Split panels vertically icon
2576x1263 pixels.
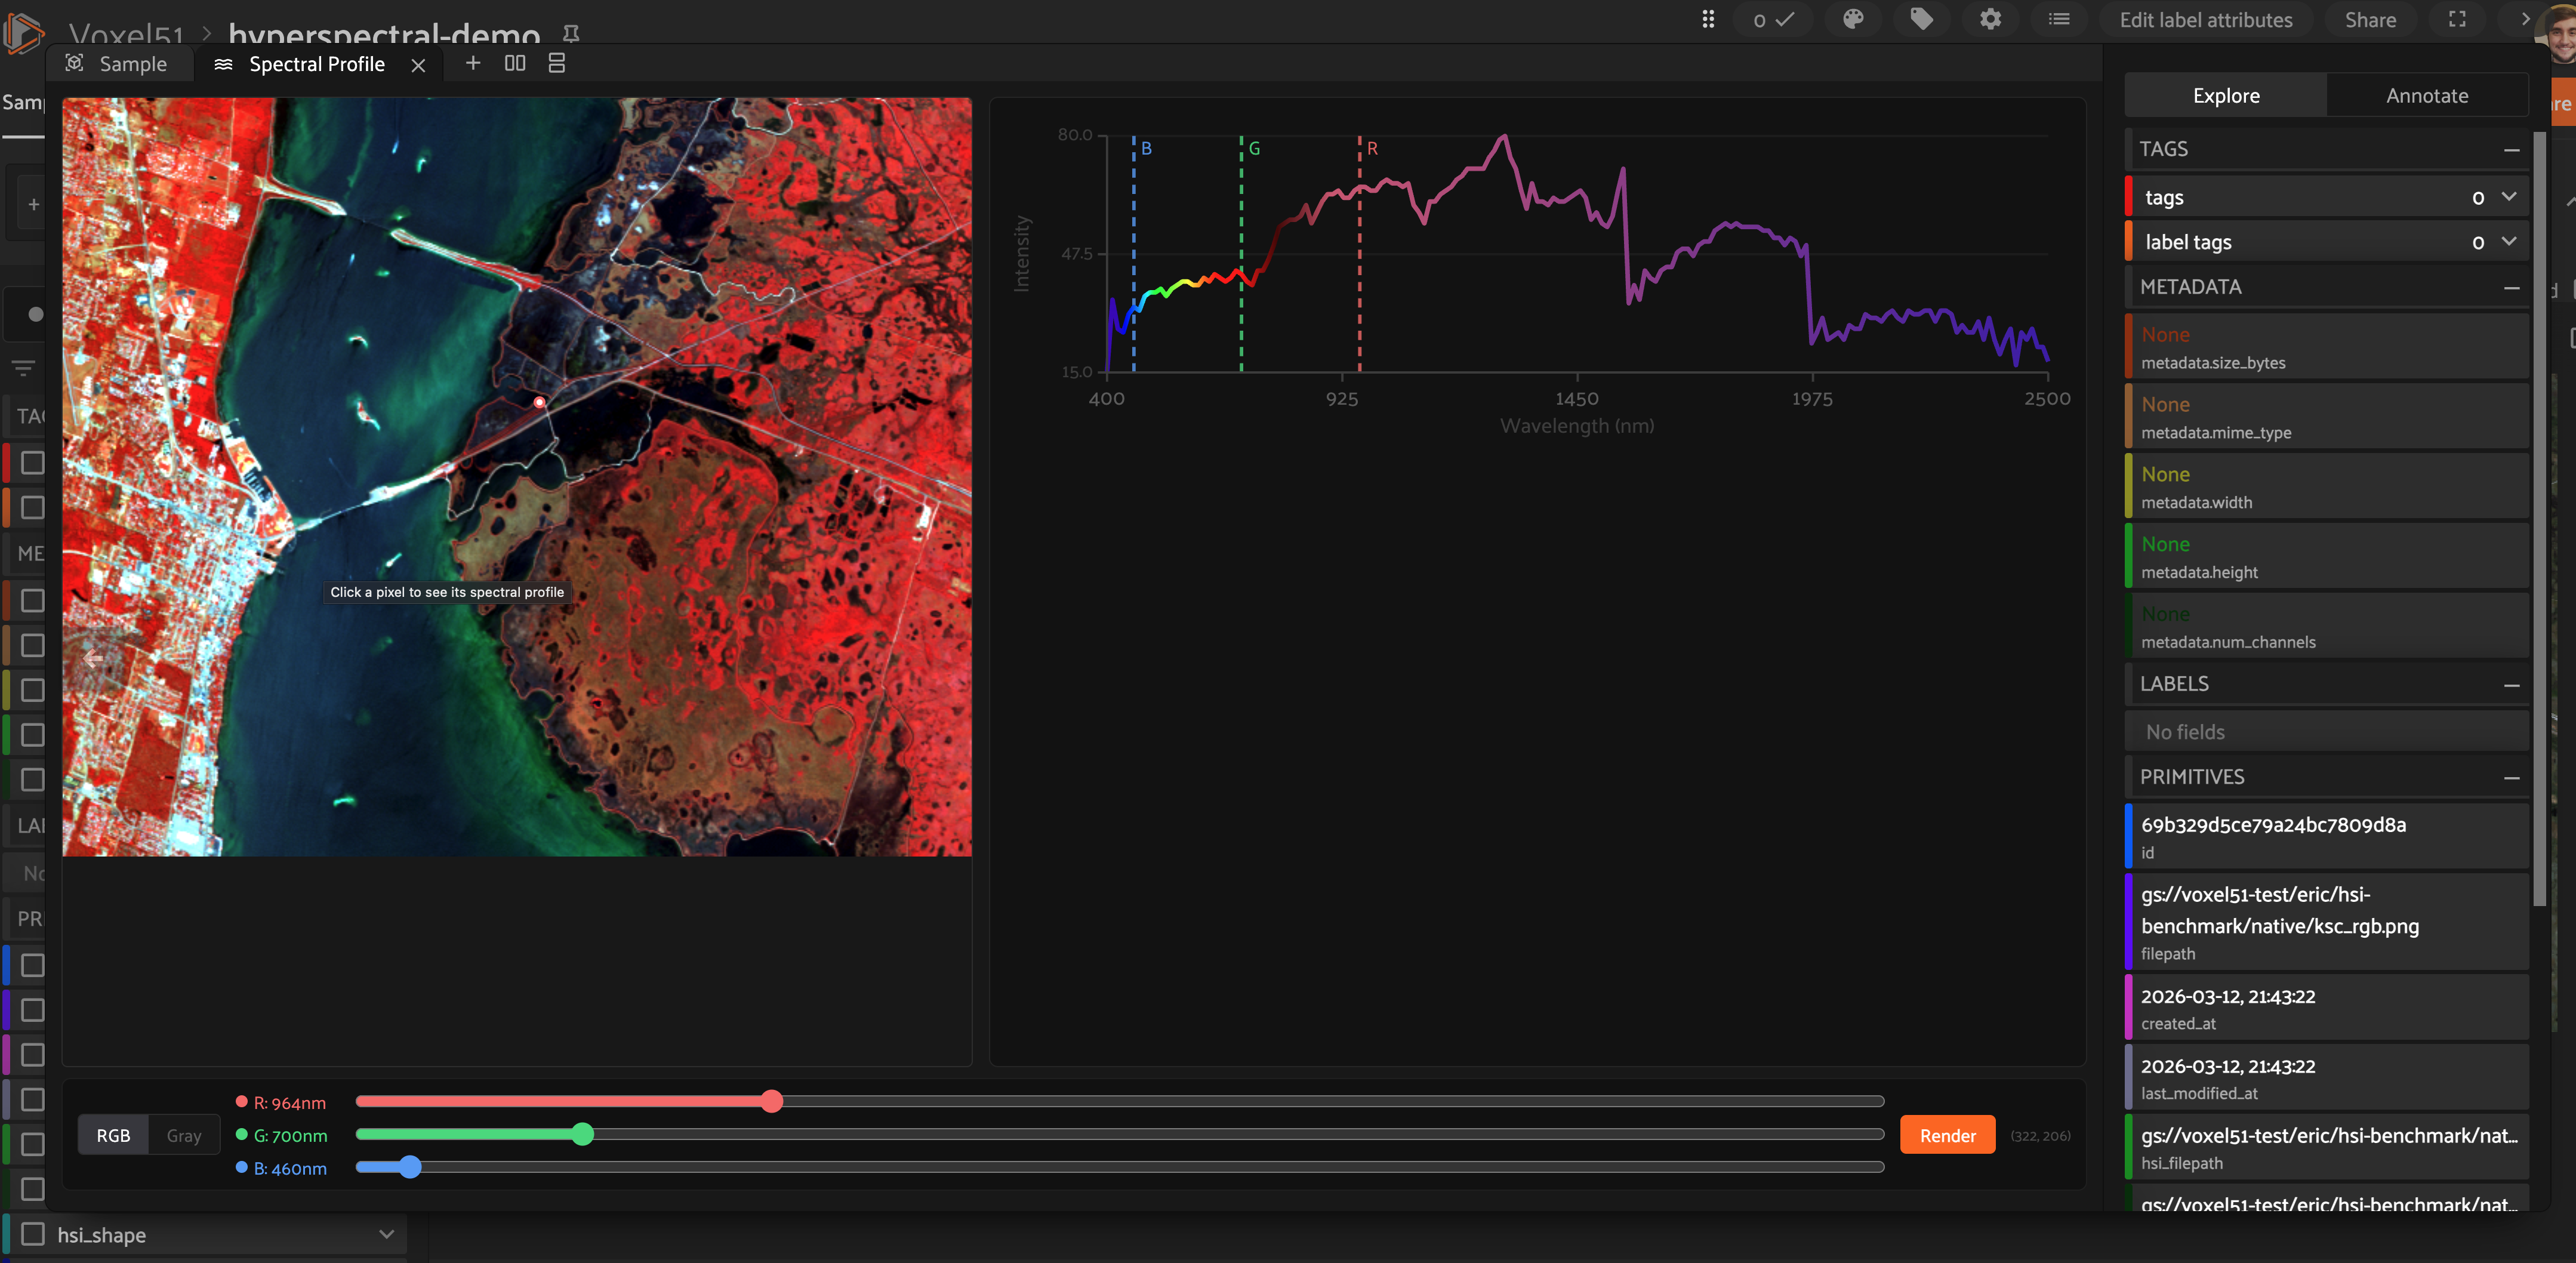(x=557, y=64)
